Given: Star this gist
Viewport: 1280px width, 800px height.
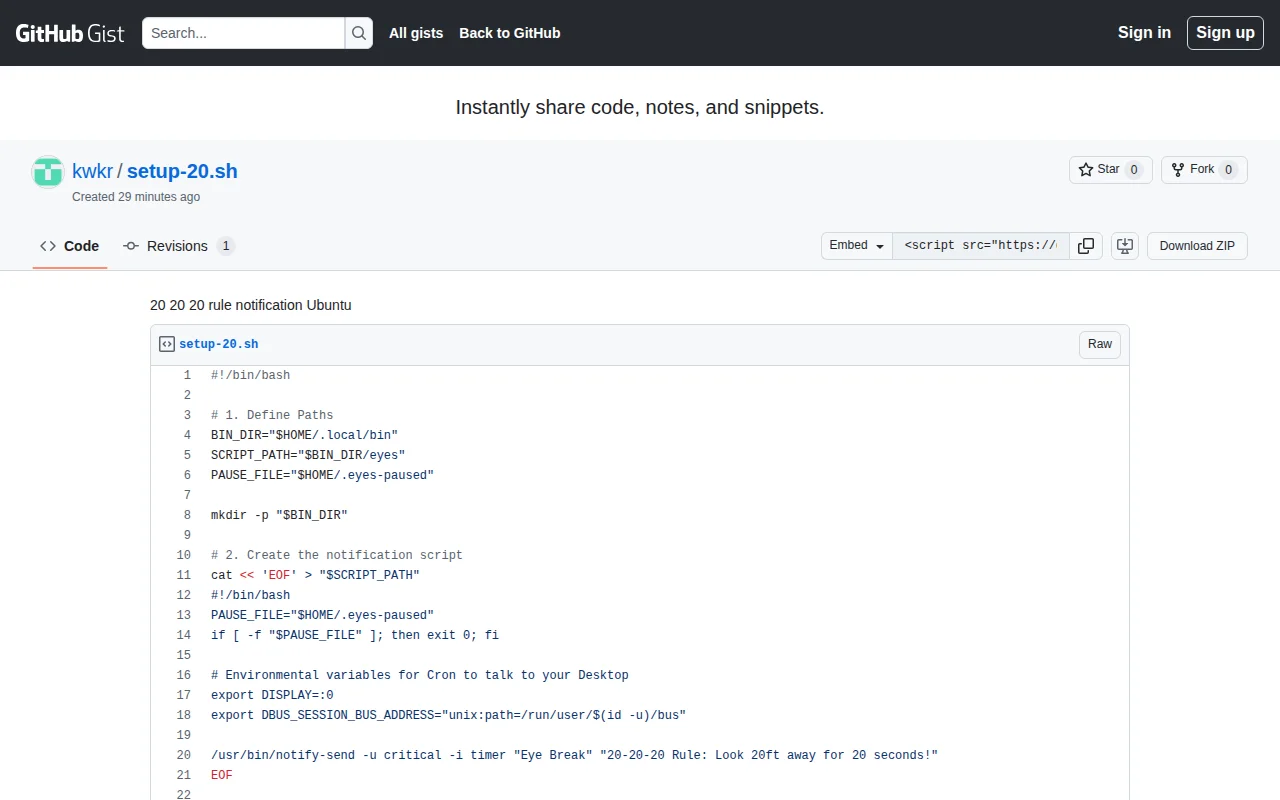Looking at the screenshot, I should [1110, 170].
